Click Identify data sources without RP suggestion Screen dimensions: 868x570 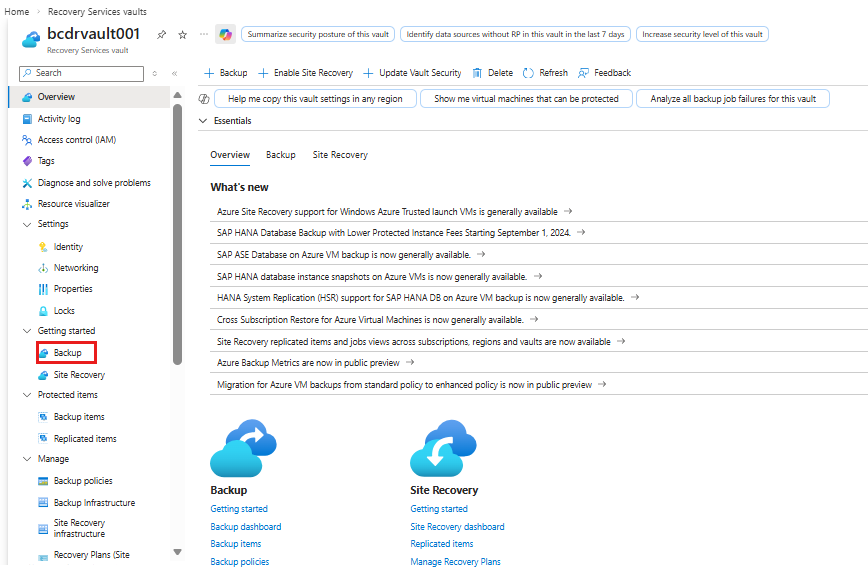pyautogui.click(x=515, y=34)
